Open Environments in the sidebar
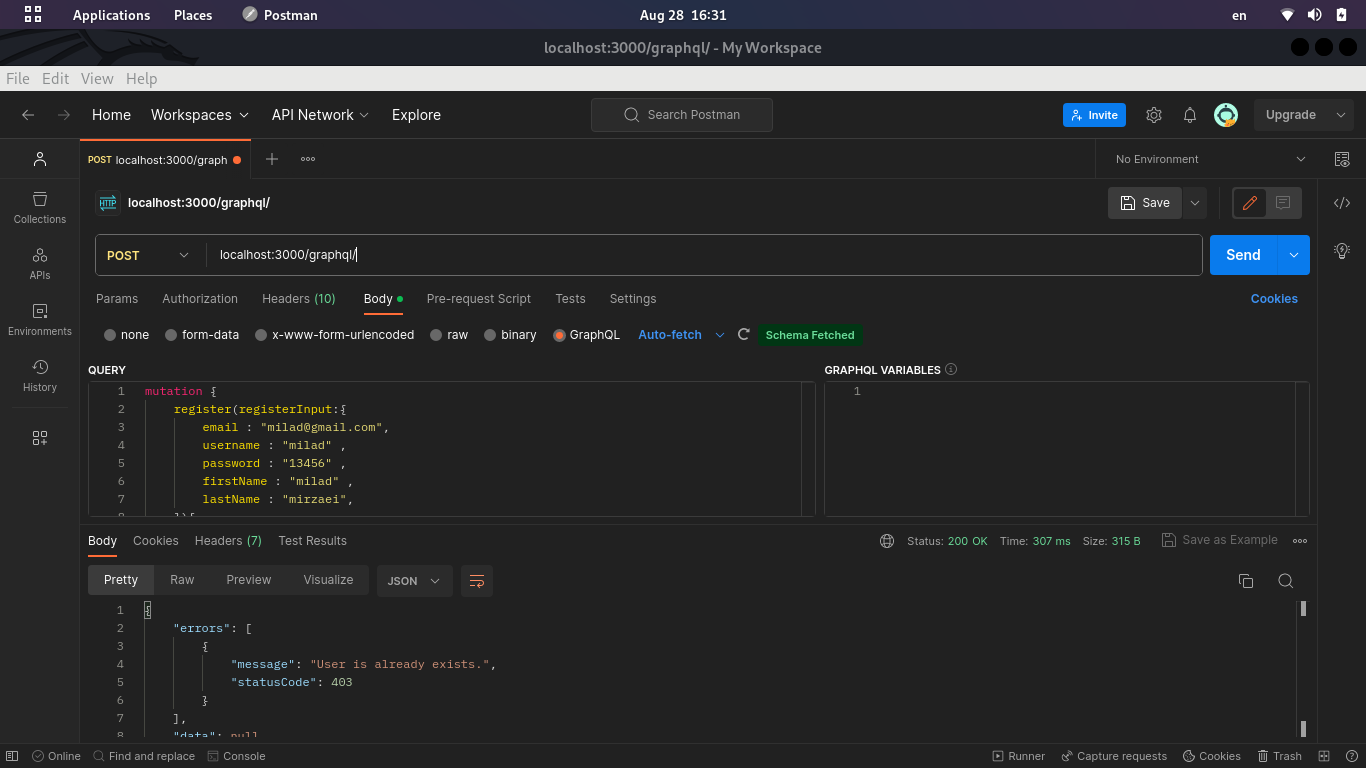1366x768 pixels. pyautogui.click(x=40, y=320)
